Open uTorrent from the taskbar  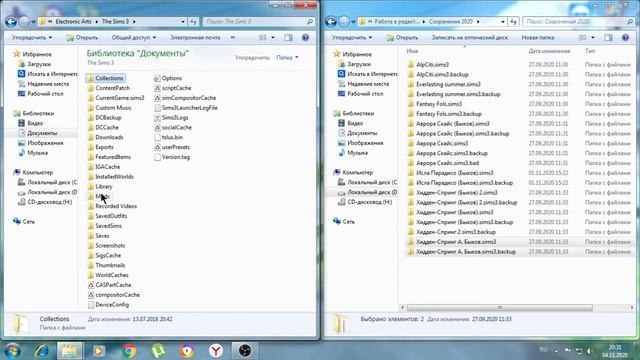point(158,351)
